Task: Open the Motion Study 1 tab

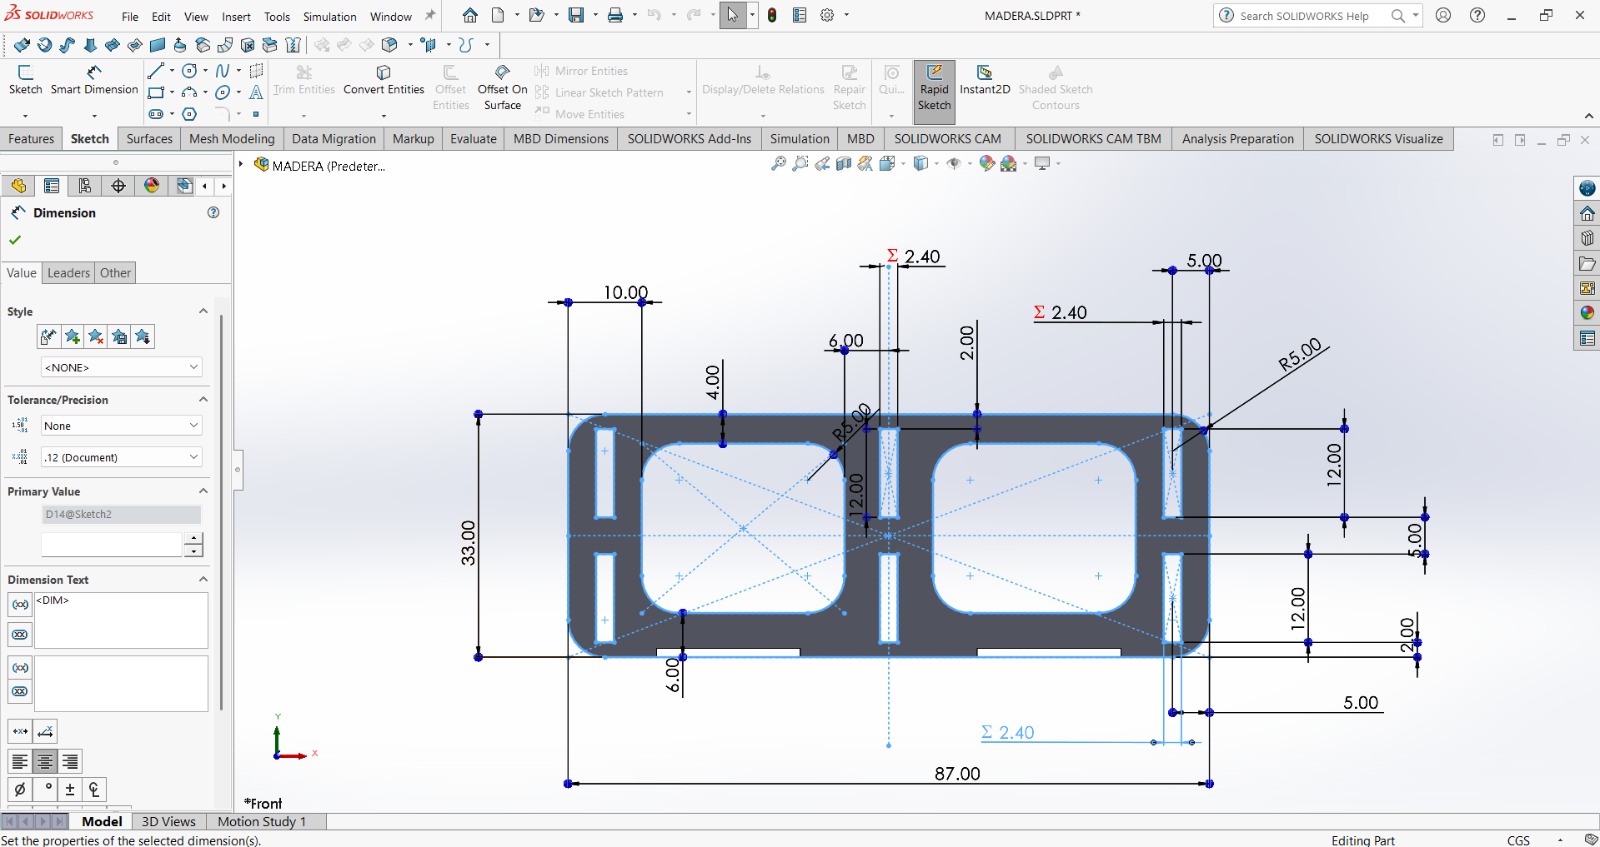Action: (x=261, y=821)
